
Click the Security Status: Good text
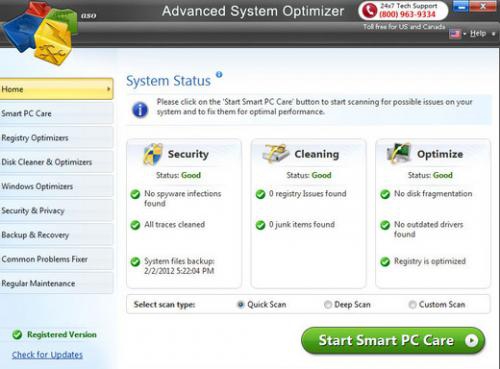[x=178, y=175]
